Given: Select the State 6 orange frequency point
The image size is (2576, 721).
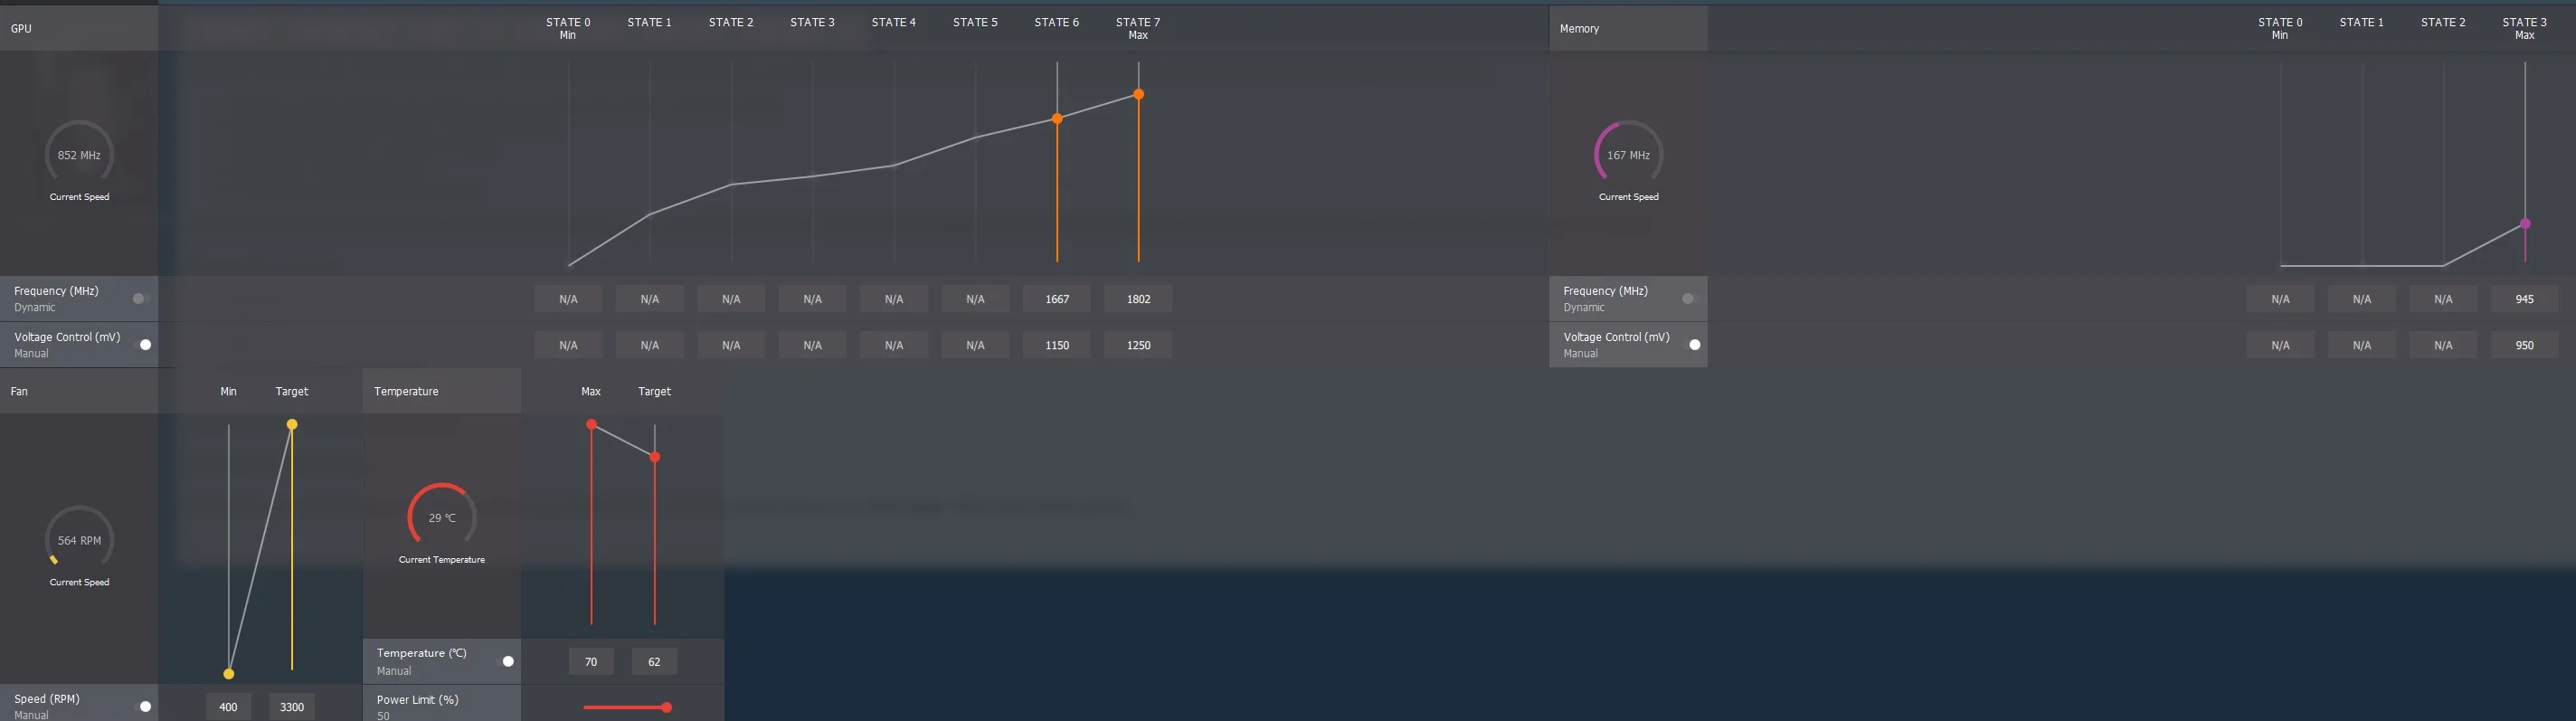Looking at the screenshot, I should click(x=1057, y=118).
